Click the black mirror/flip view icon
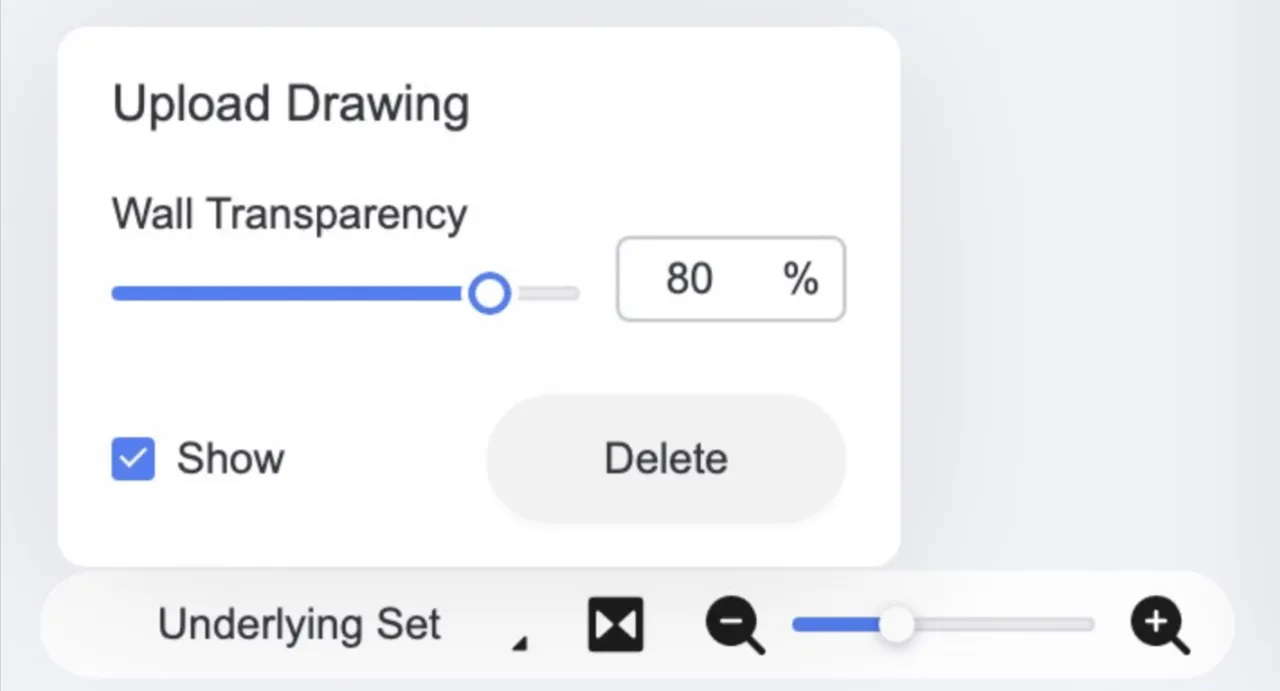Image resolution: width=1280 pixels, height=691 pixels. (x=615, y=625)
